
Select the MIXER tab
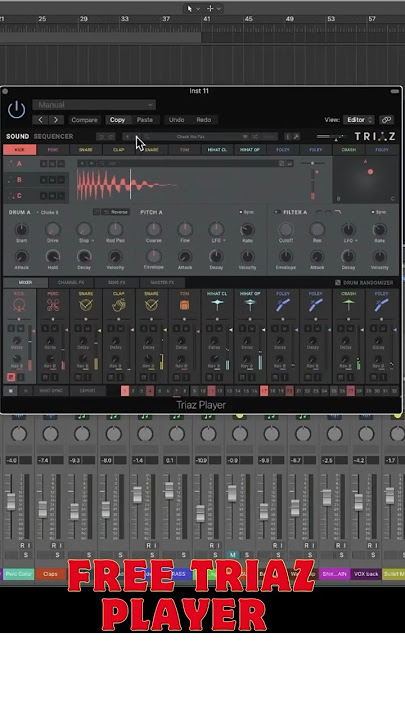pyautogui.click(x=25, y=282)
